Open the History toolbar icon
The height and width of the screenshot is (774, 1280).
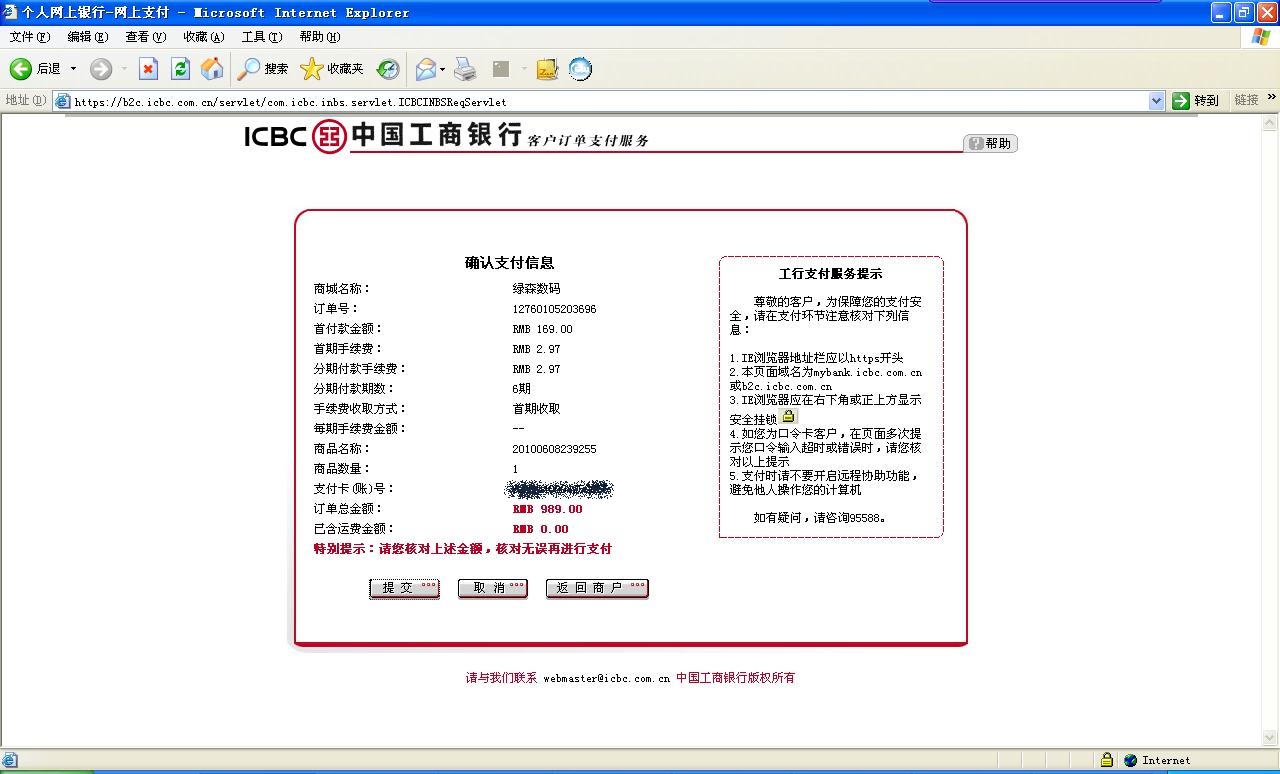pos(388,69)
